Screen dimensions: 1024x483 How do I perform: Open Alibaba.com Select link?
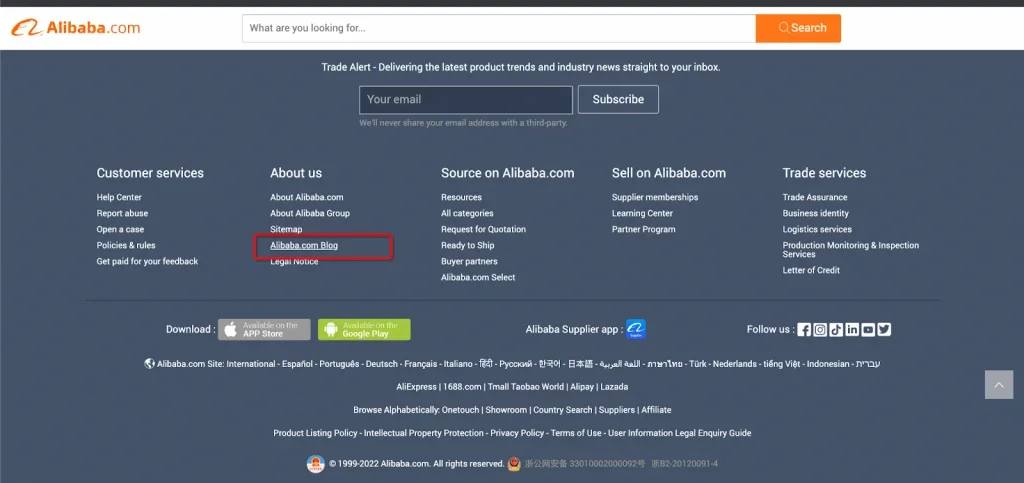click(x=478, y=277)
